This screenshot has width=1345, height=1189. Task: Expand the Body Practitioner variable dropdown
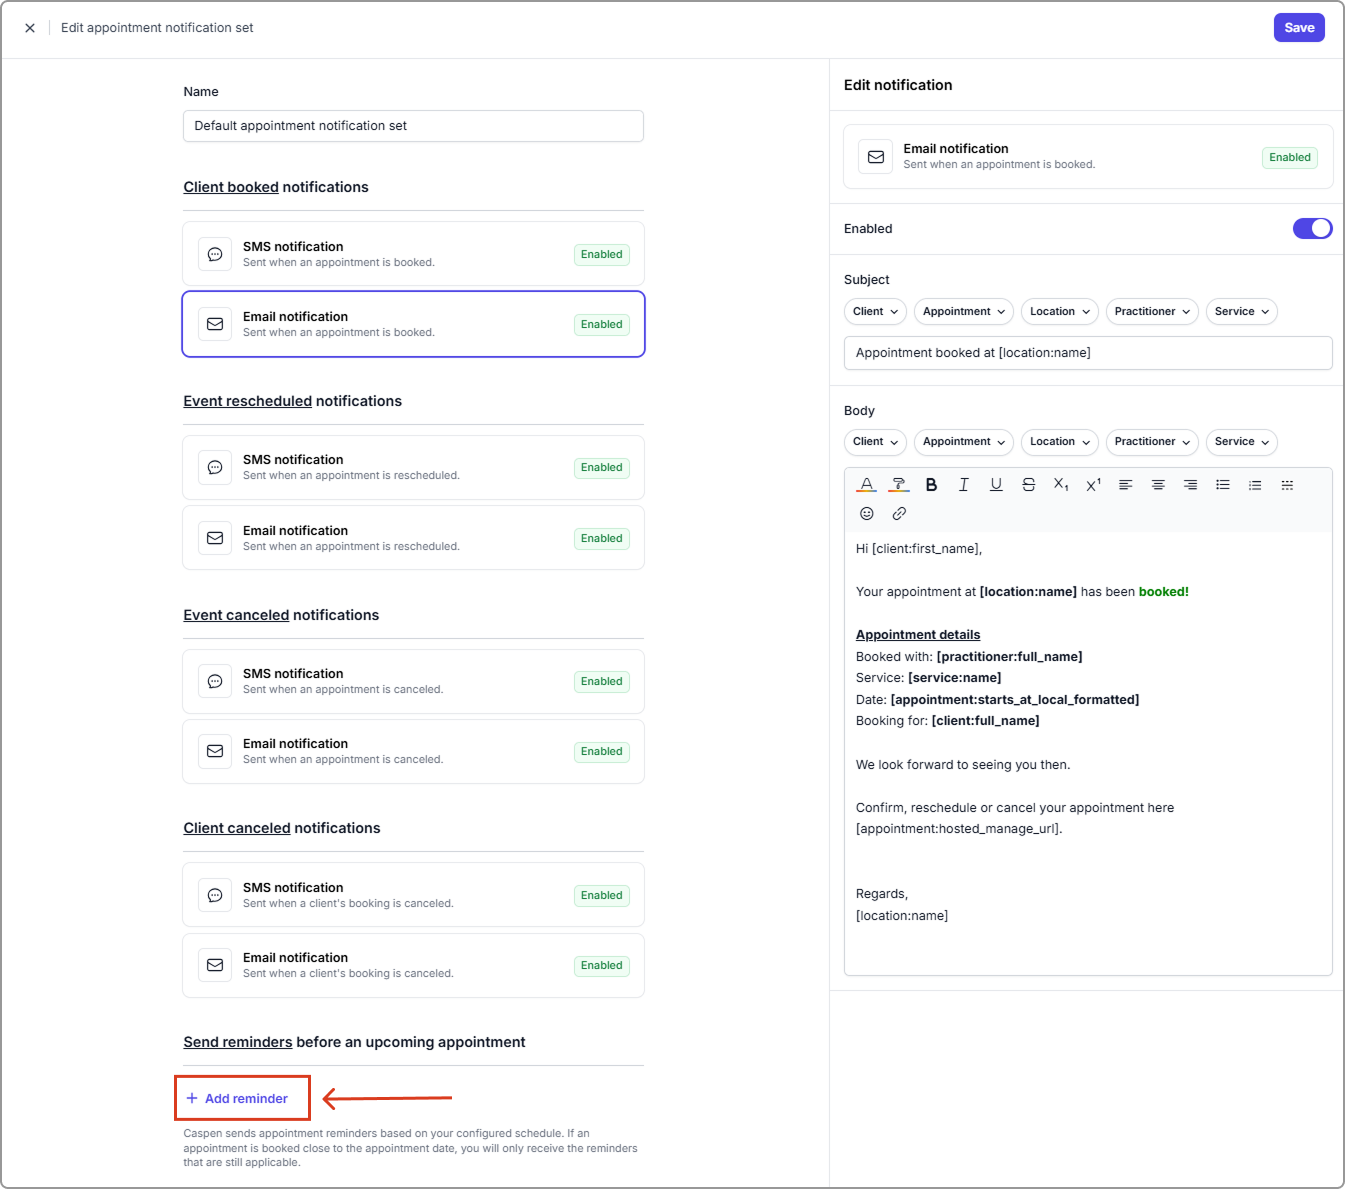coord(1152,442)
